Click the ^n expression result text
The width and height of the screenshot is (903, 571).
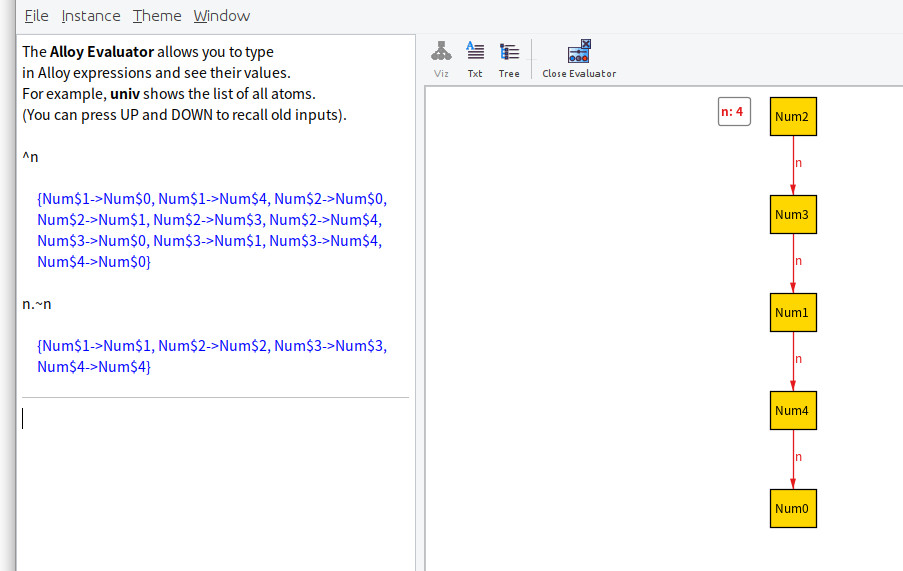click(211, 230)
